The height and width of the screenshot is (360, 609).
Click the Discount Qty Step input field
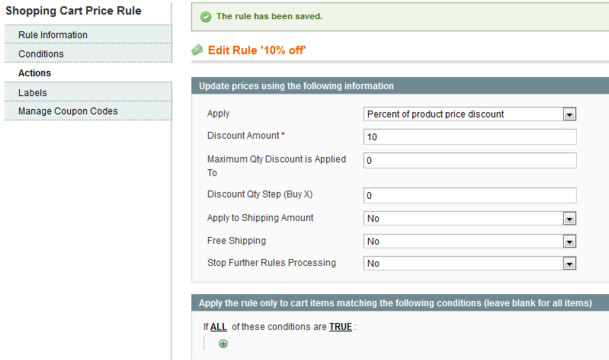[470, 195]
